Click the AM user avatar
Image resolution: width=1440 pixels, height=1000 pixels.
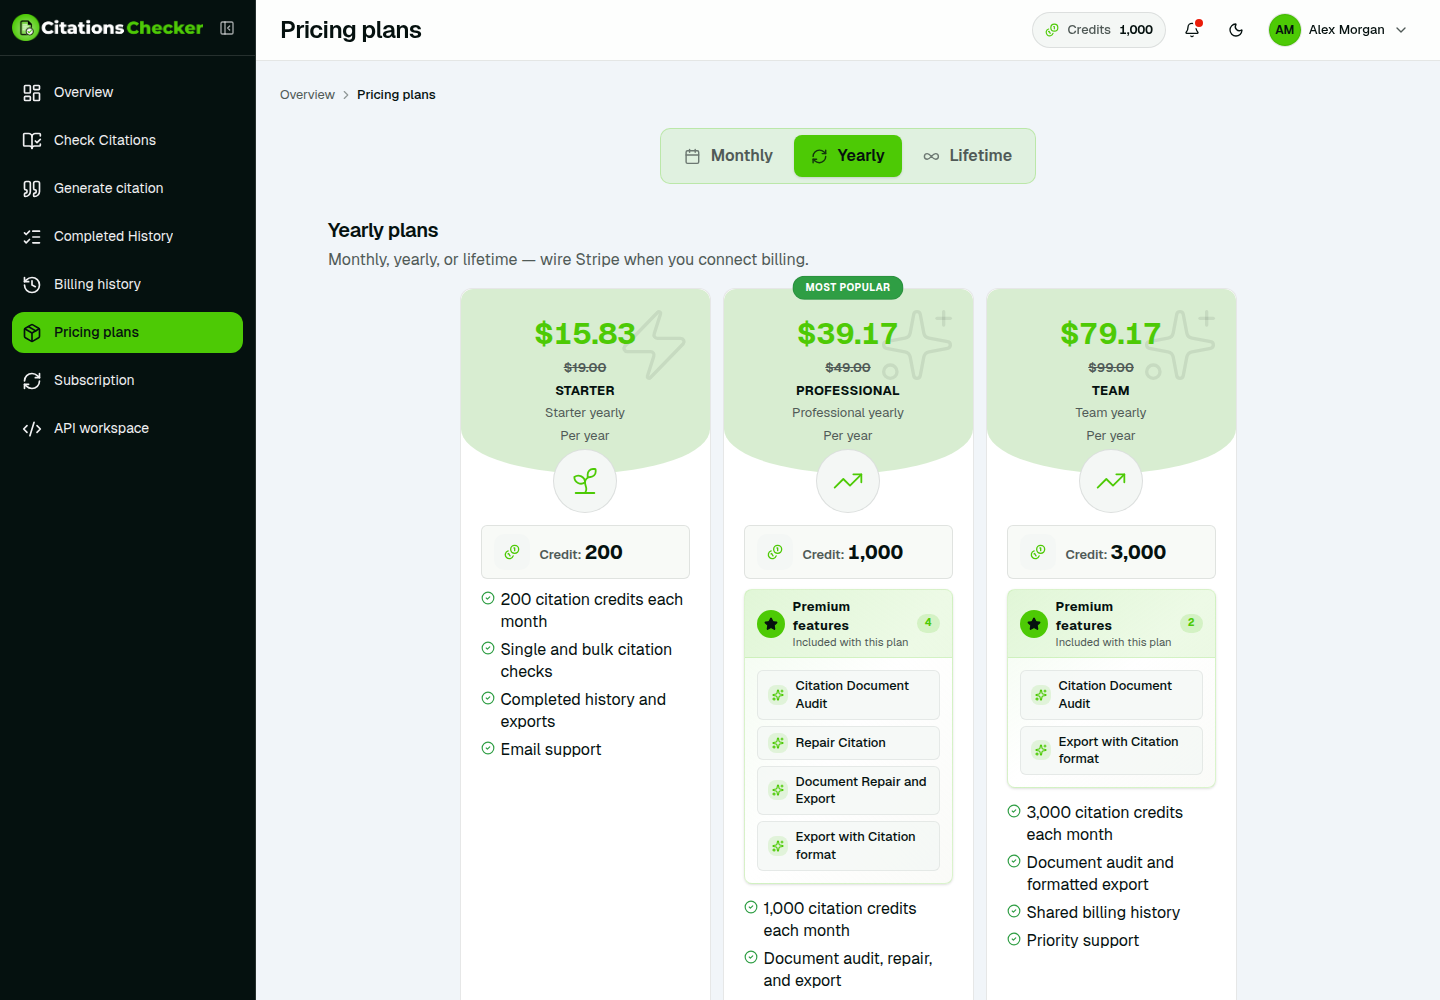coord(1285,30)
